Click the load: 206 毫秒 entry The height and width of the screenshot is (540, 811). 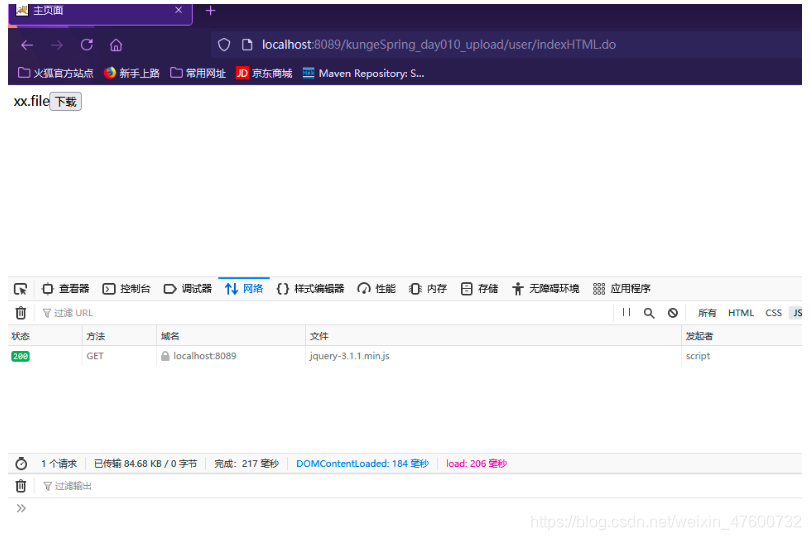[x=476, y=463]
